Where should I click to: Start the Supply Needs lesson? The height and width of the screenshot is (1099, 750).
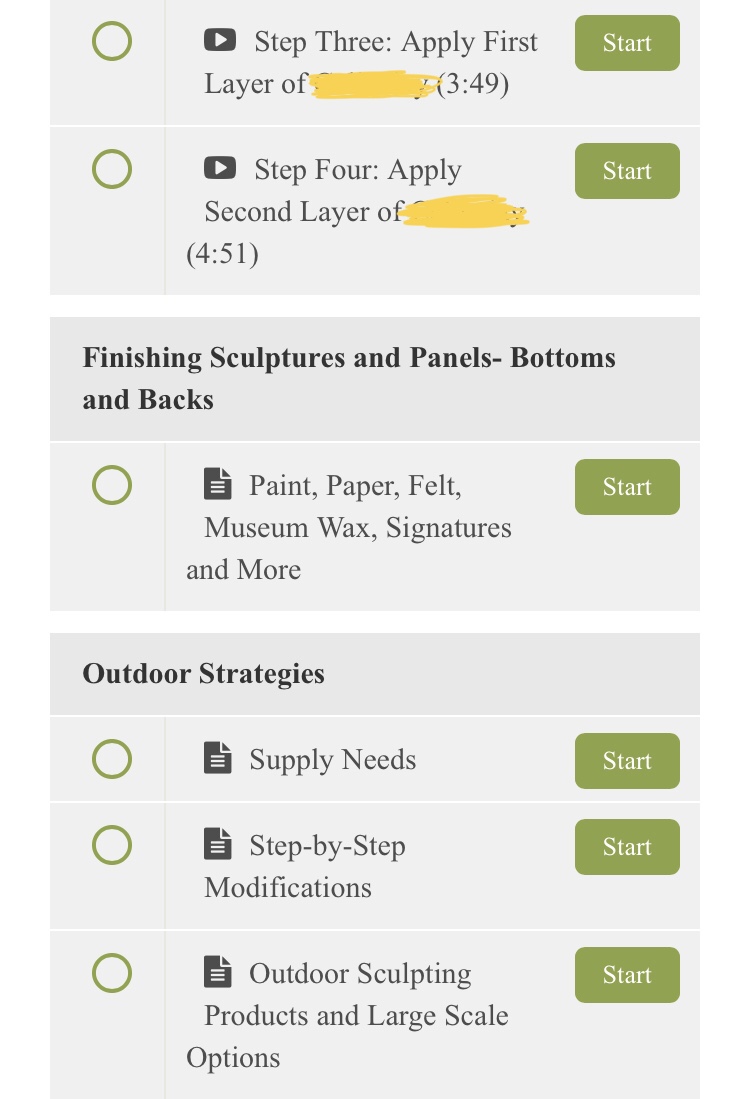[x=627, y=761]
